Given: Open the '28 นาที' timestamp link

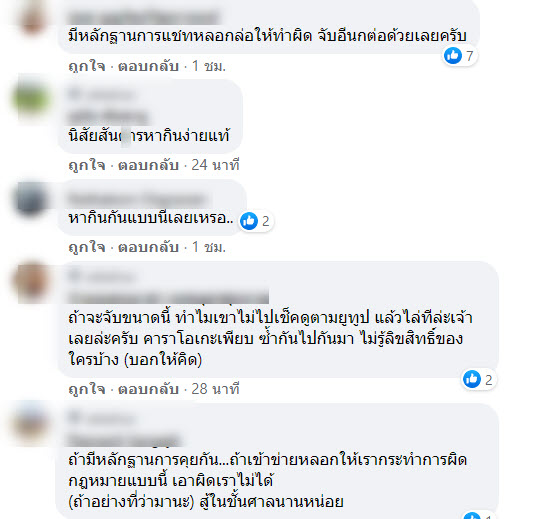Looking at the screenshot, I should tap(215, 389).
